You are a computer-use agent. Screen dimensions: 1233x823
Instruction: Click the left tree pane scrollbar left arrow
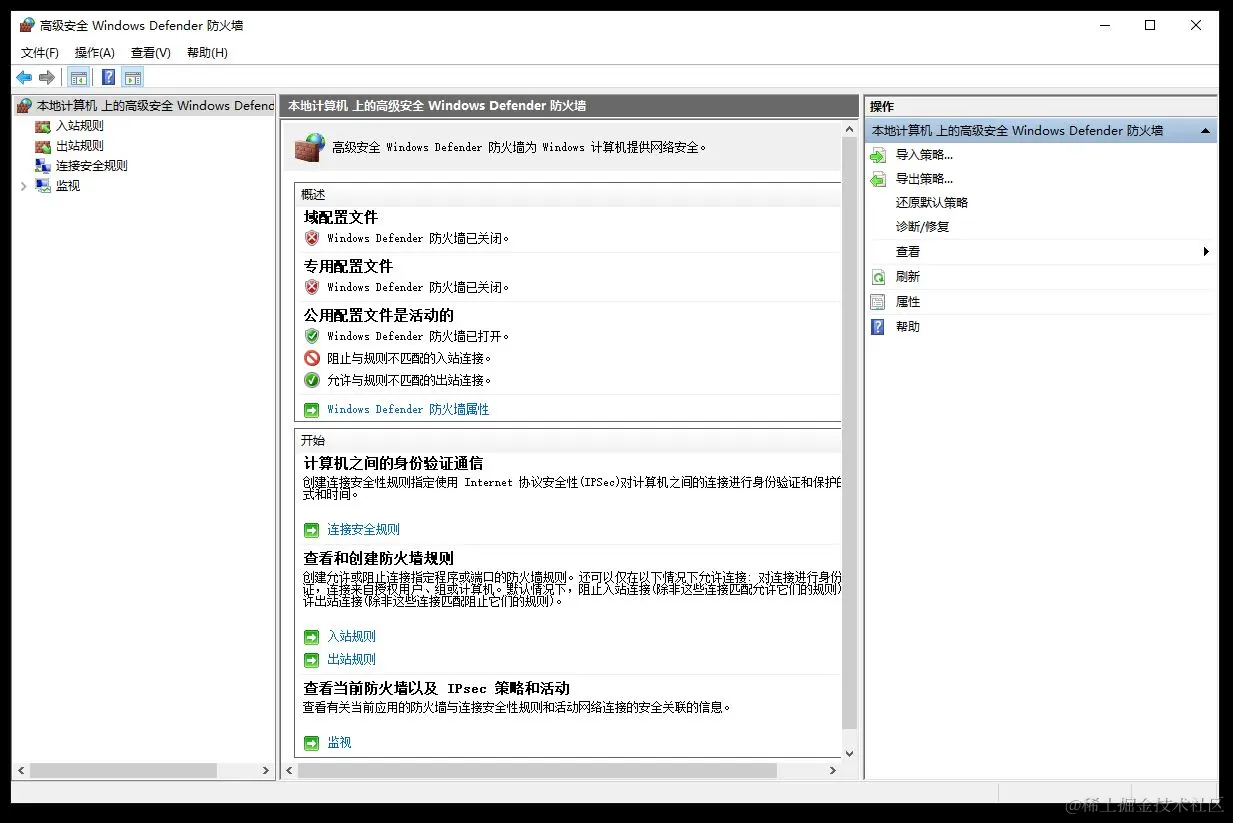[x=21, y=771]
